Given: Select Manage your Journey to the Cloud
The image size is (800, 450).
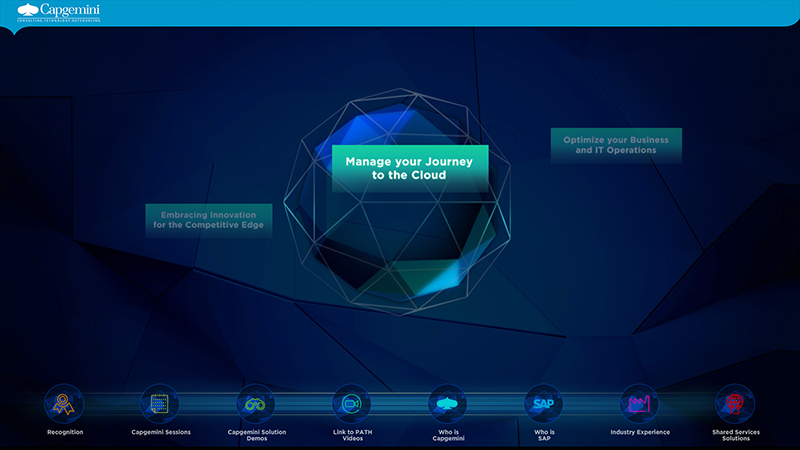Looking at the screenshot, I should [x=410, y=168].
